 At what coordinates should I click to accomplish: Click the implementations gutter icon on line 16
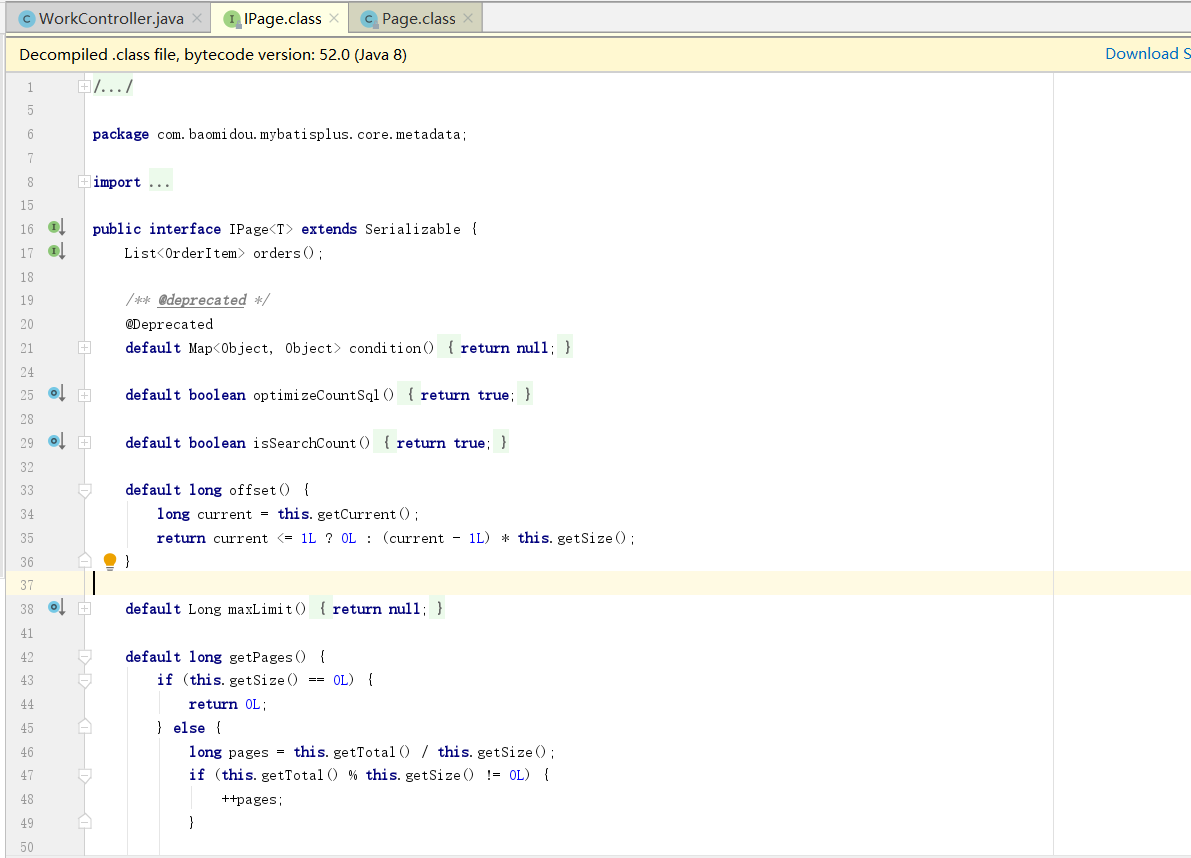pyautogui.click(x=57, y=228)
